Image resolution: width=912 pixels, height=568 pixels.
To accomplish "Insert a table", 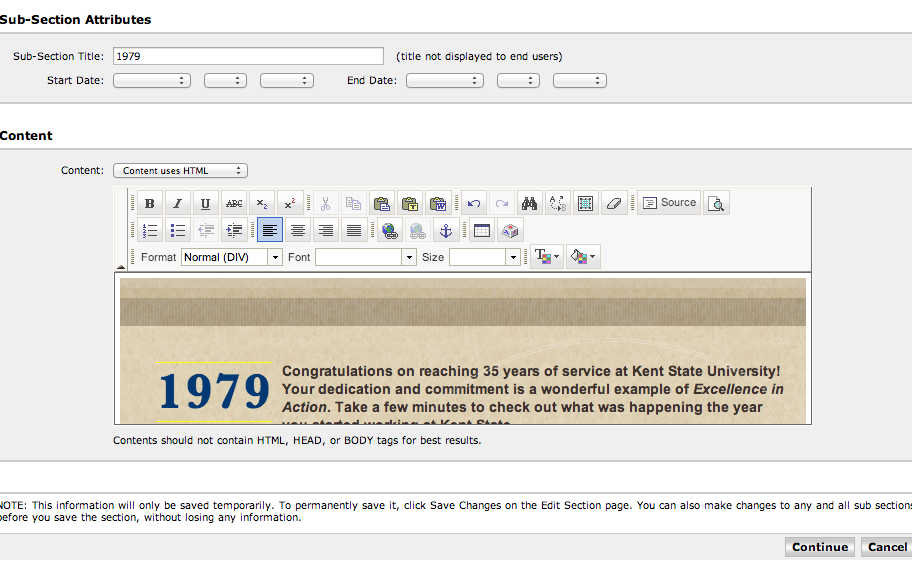I will (482, 231).
